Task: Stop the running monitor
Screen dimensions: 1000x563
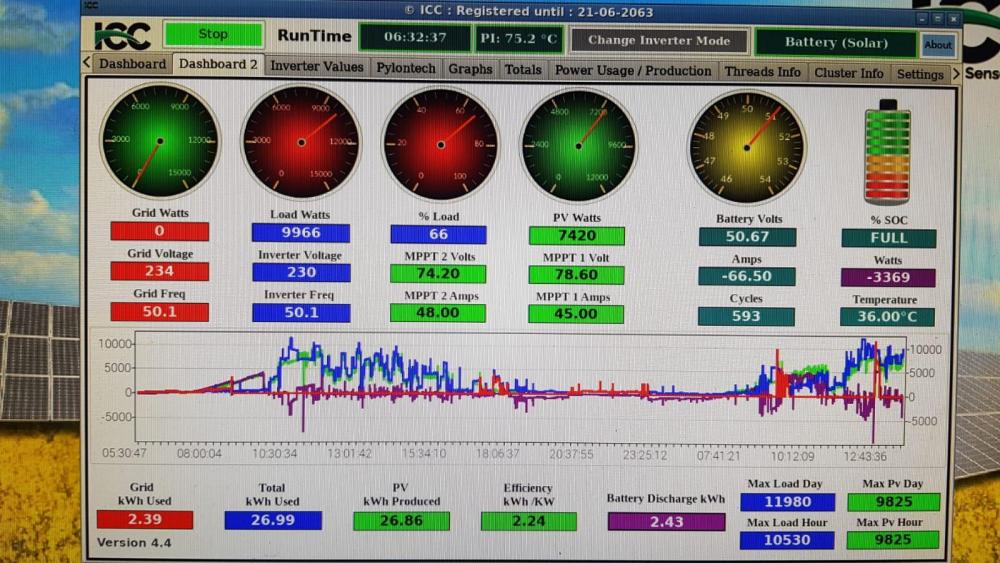Action: tap(213, 34)
